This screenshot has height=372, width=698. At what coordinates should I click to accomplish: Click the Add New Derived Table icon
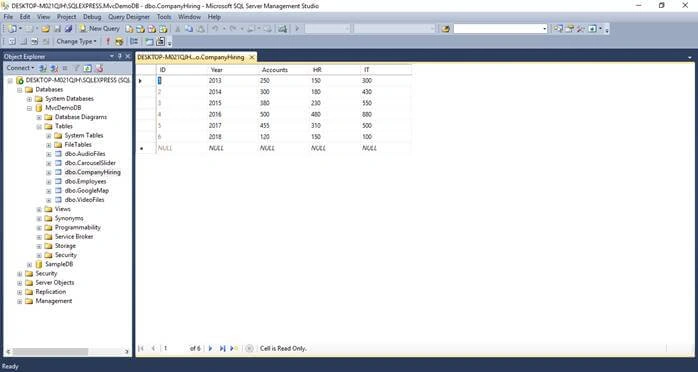(160, 41)
